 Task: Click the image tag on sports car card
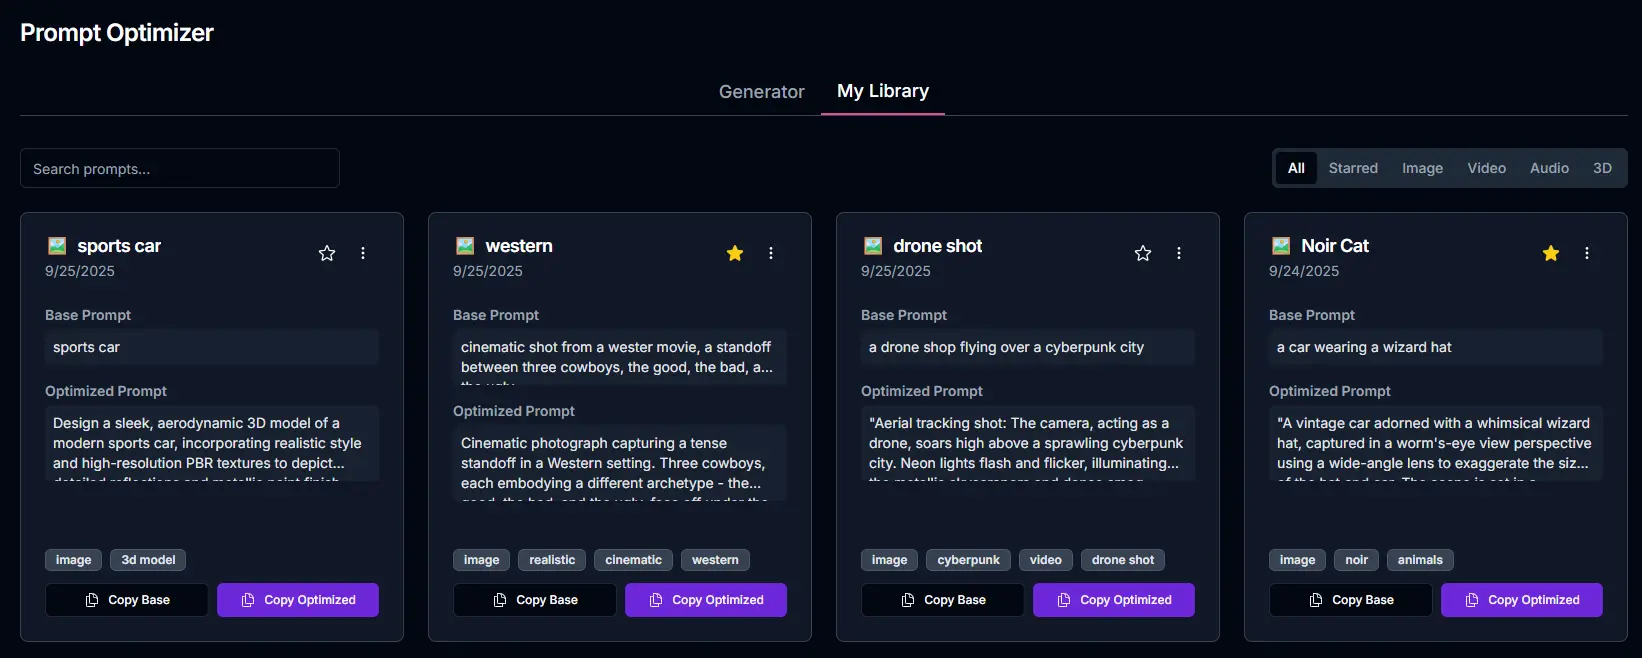73,560
